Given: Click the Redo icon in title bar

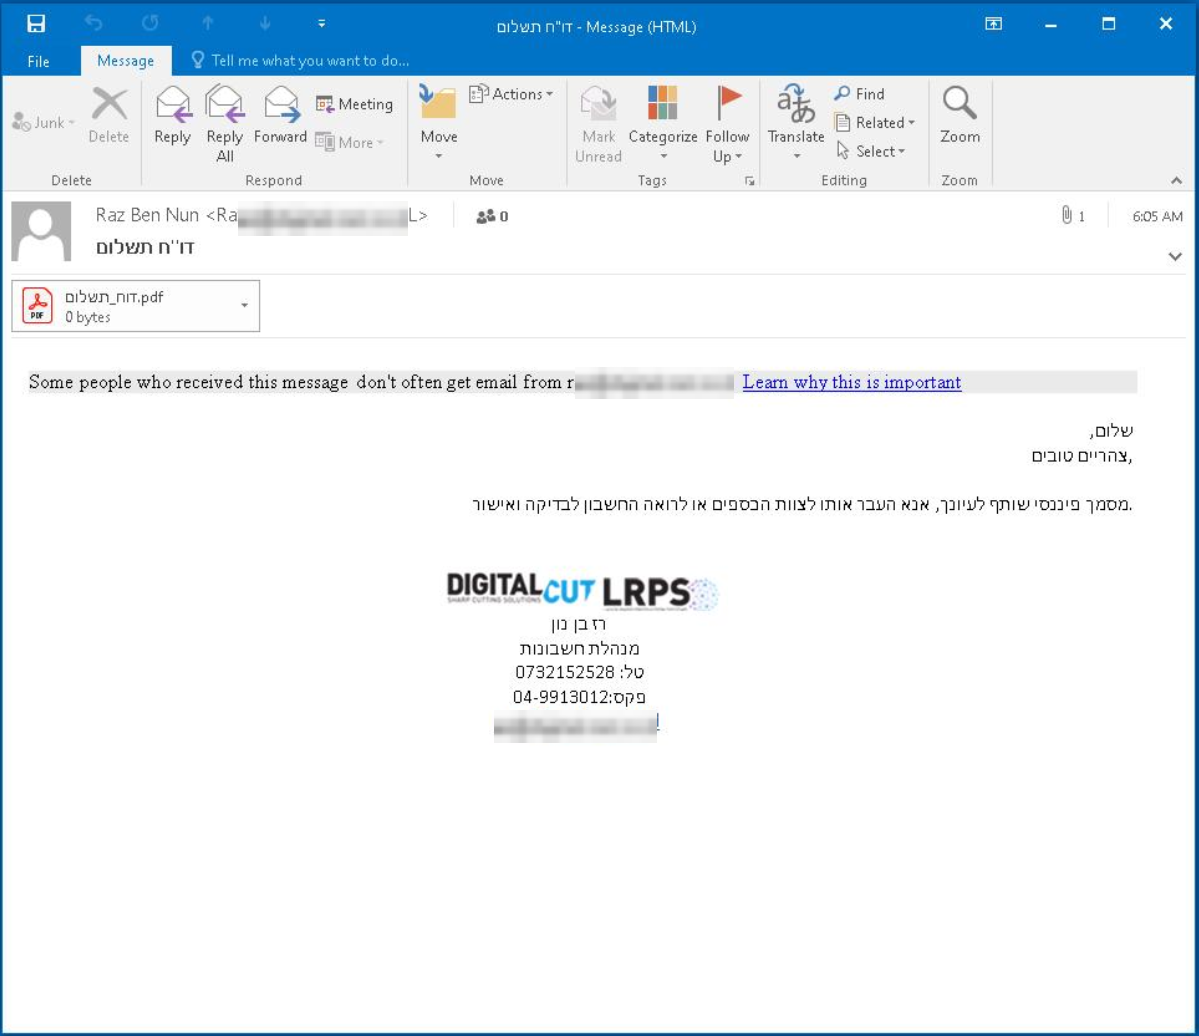Looking at the screenshot, I should 150,24.
